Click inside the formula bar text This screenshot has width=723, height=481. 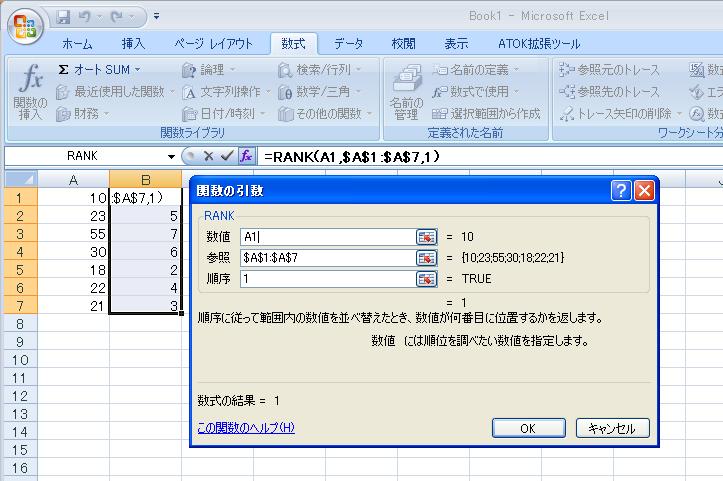[x=352, y=157]
